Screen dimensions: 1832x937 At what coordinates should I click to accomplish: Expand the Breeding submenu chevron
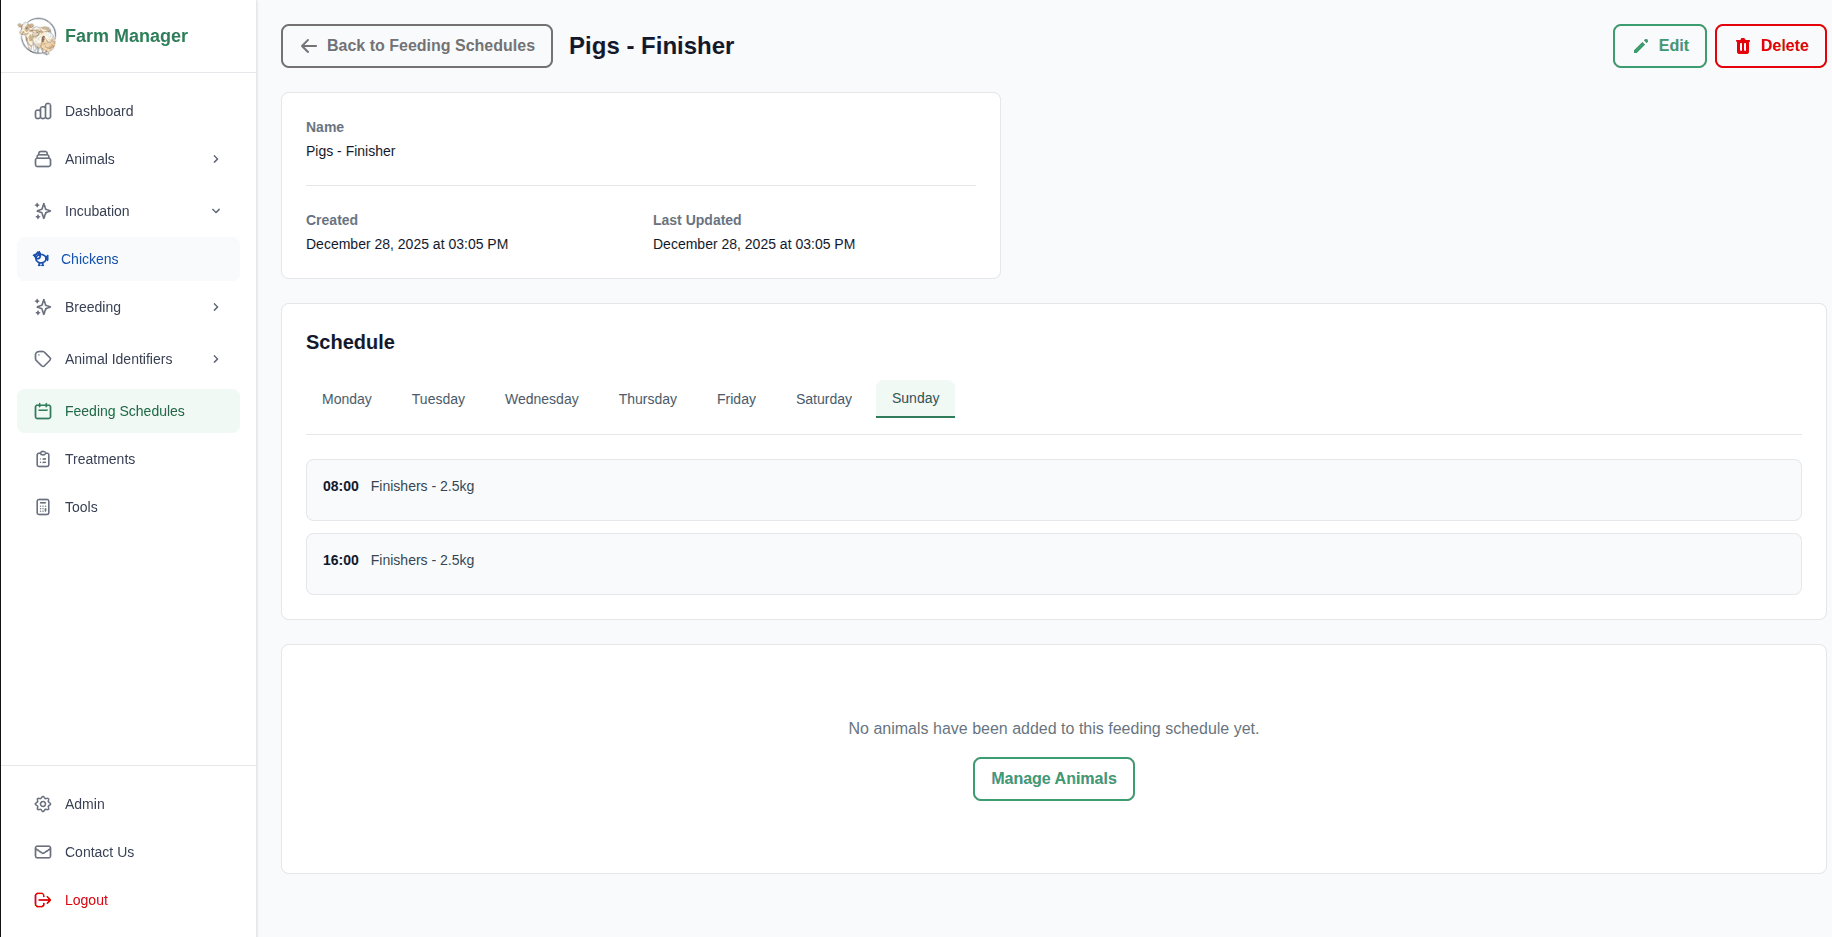pyautogui.click(x=216, y=307)
